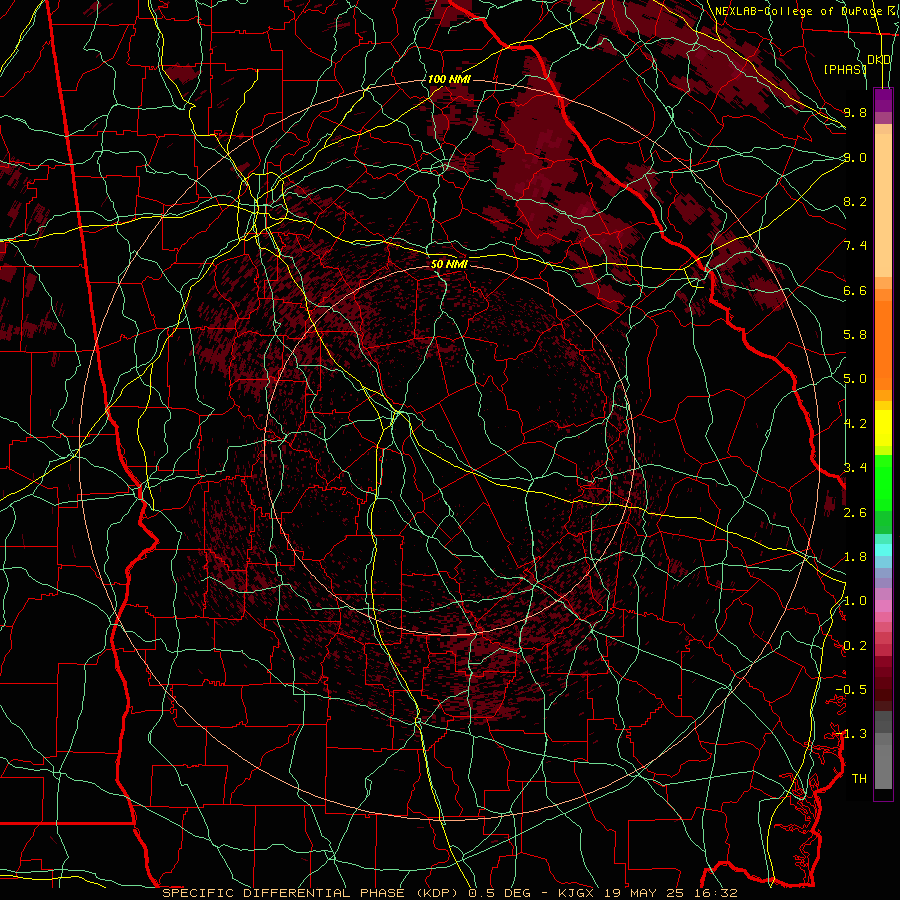Select the 1.8 scale label
Image resolution: width=900 pixels, height=900 pixels.
[855, 557]
